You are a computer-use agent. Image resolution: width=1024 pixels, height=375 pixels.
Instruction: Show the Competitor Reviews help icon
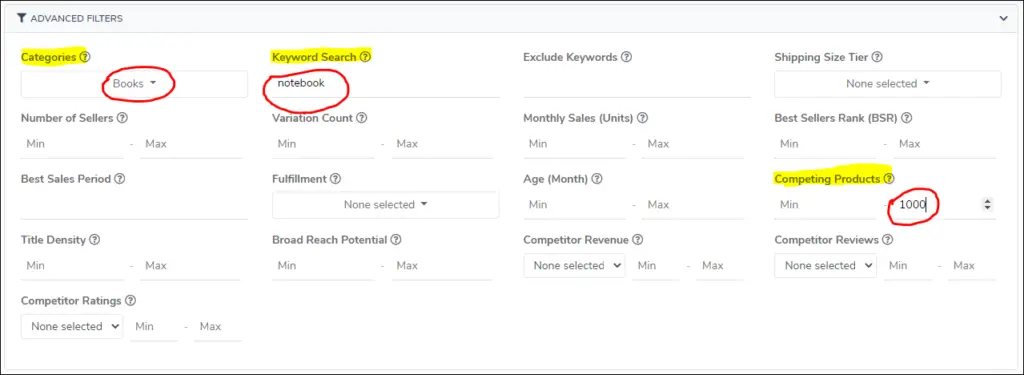point(887,240)
